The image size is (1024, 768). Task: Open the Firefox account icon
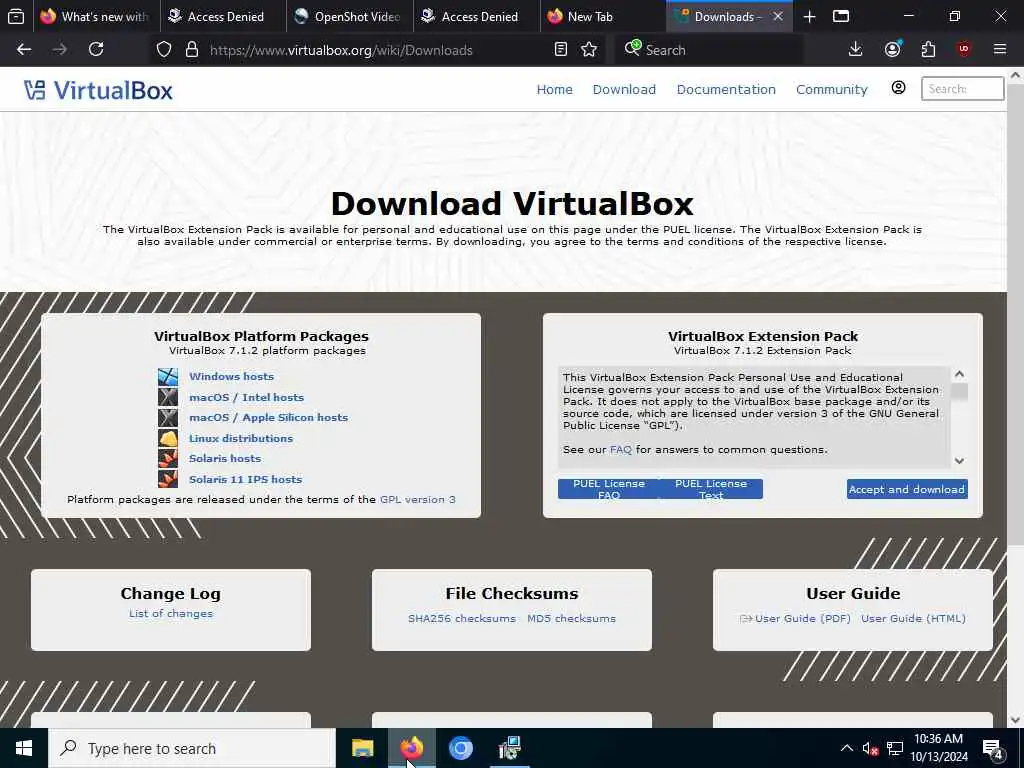click(893, 49)
